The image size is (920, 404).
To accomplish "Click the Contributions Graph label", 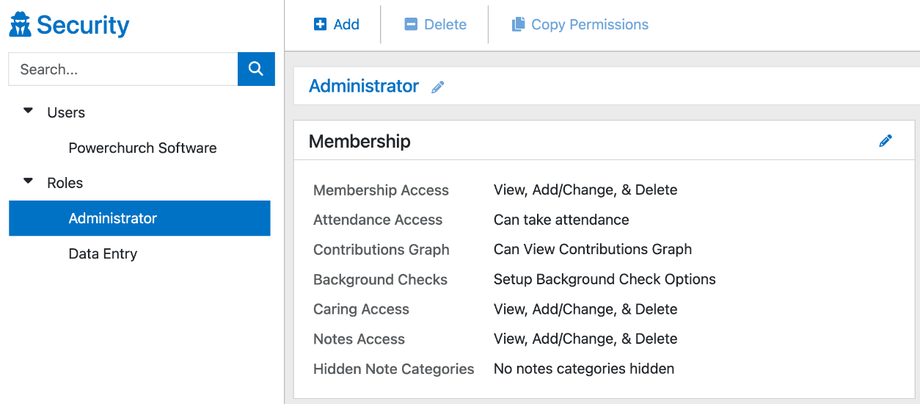I will coord(381,250).
